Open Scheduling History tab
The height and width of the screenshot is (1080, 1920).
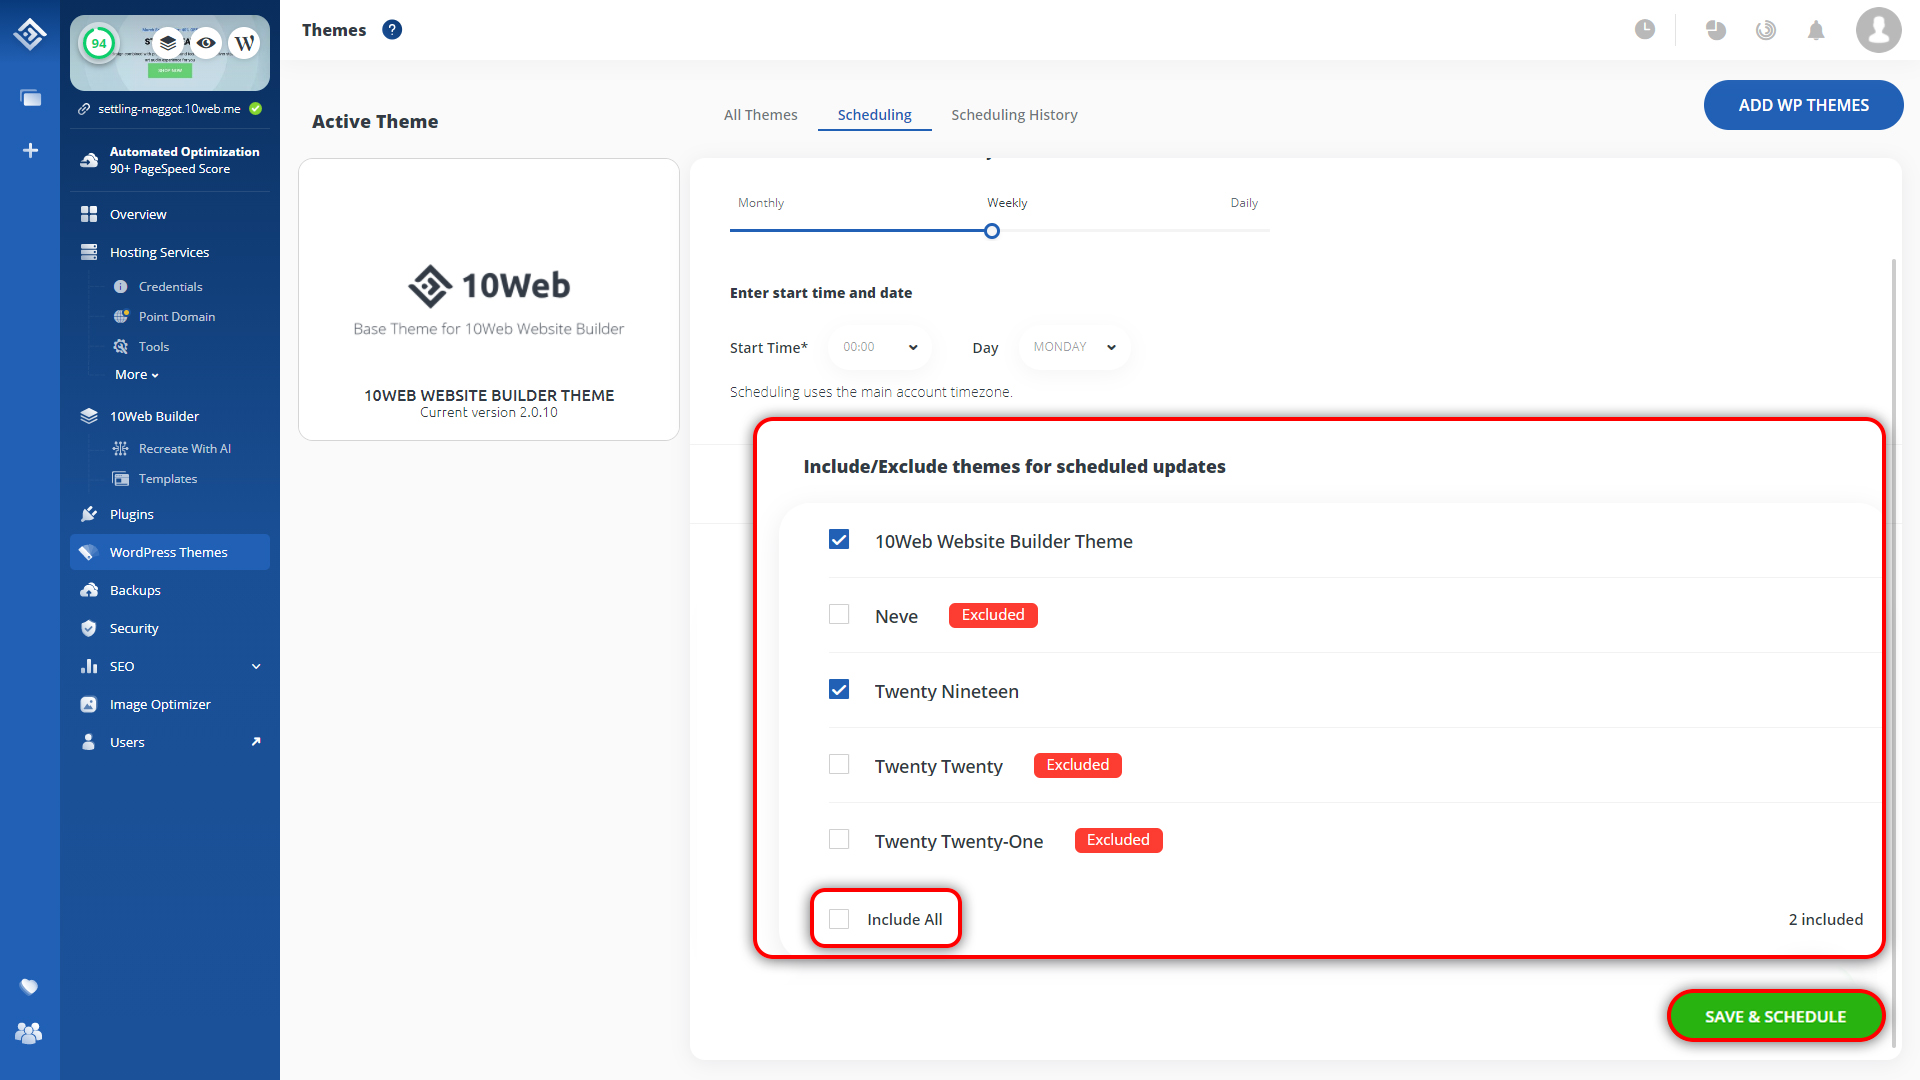[1014, 115]
